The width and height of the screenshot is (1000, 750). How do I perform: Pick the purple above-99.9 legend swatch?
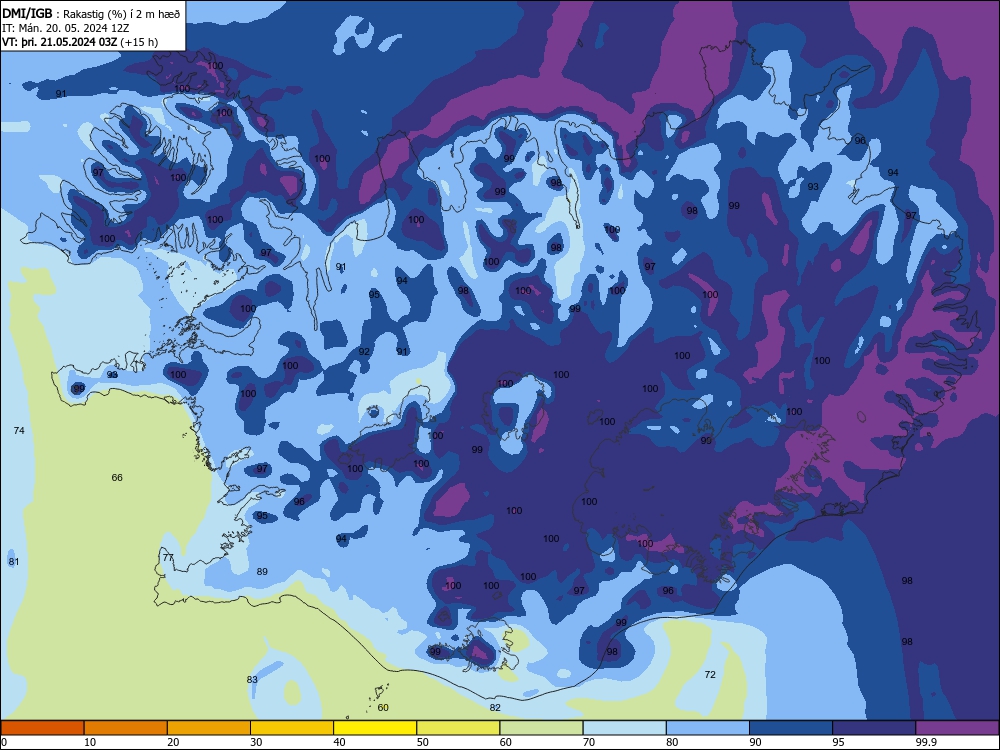point(957,728)
